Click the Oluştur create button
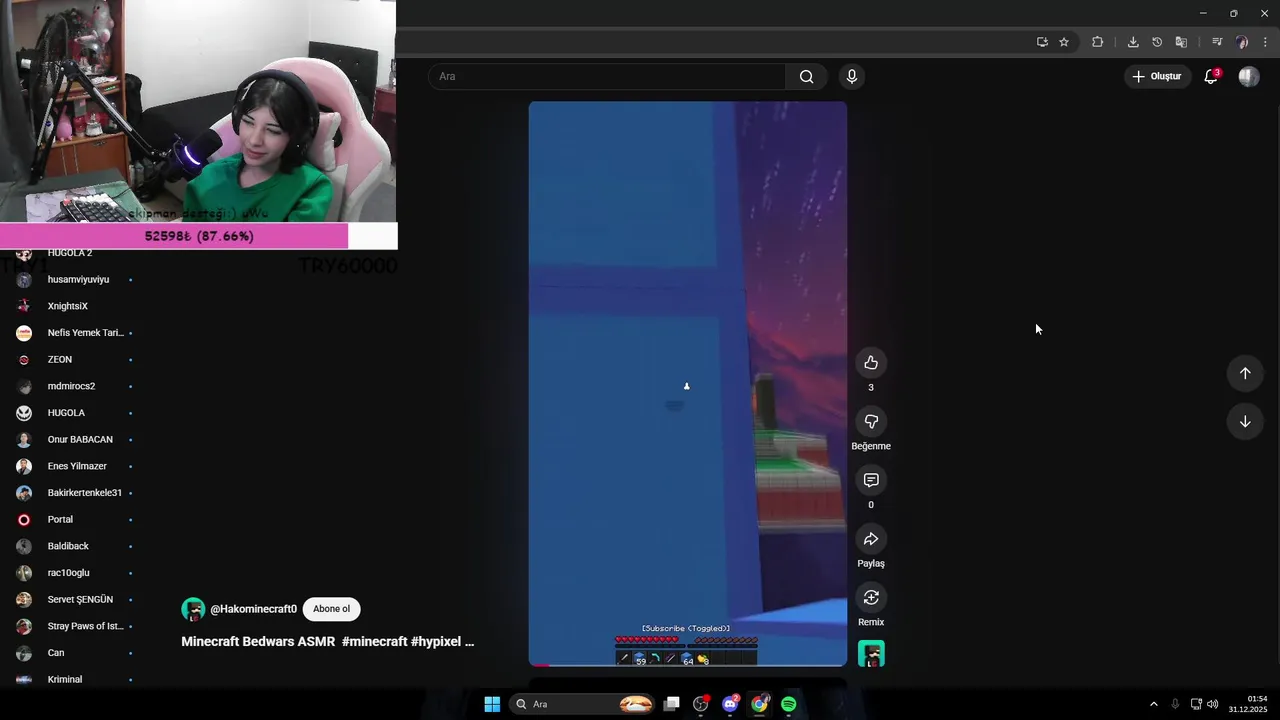The image size is (1280, 720). pos(1157,77)
